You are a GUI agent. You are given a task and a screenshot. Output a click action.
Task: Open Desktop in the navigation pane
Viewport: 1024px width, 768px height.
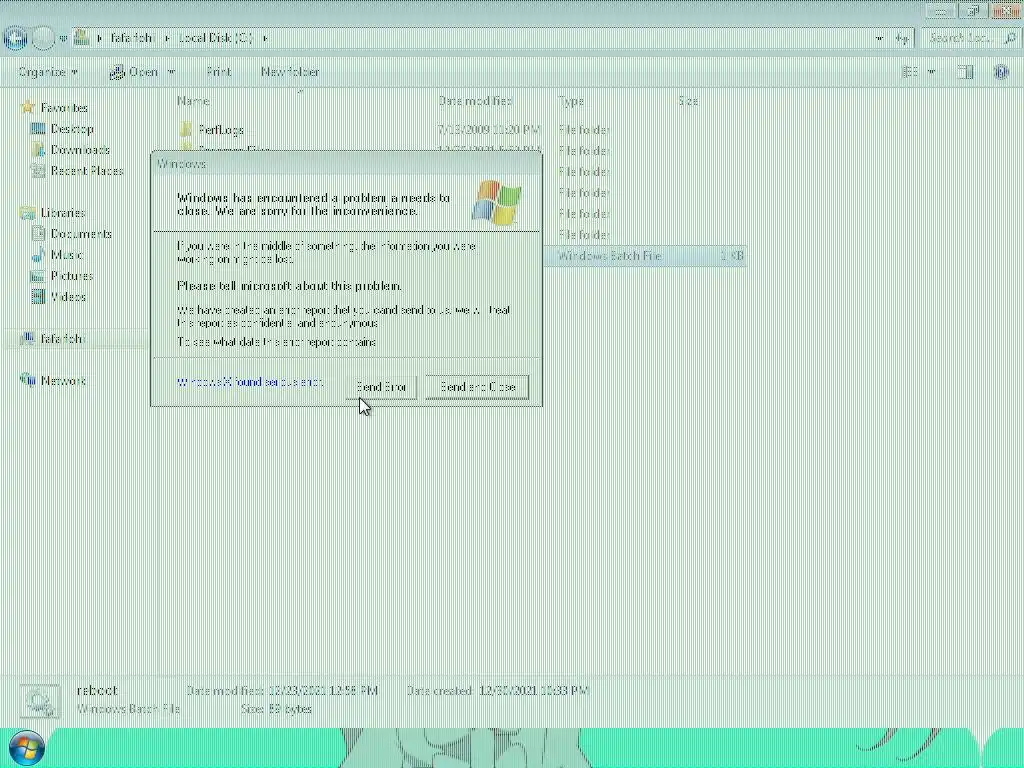[72, 129]
